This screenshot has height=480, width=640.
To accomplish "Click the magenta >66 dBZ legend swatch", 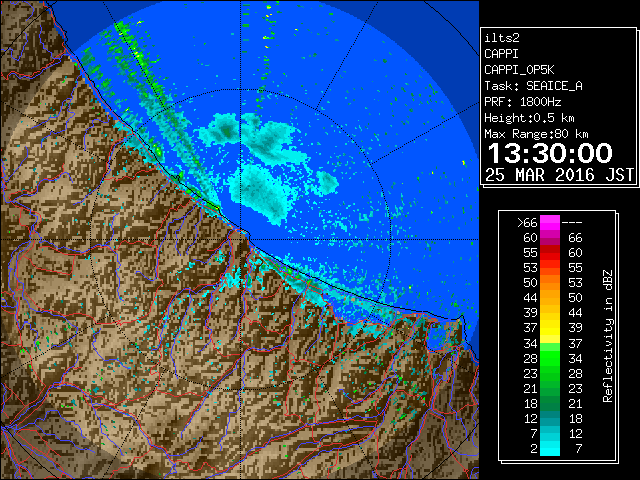I will 550,223.
